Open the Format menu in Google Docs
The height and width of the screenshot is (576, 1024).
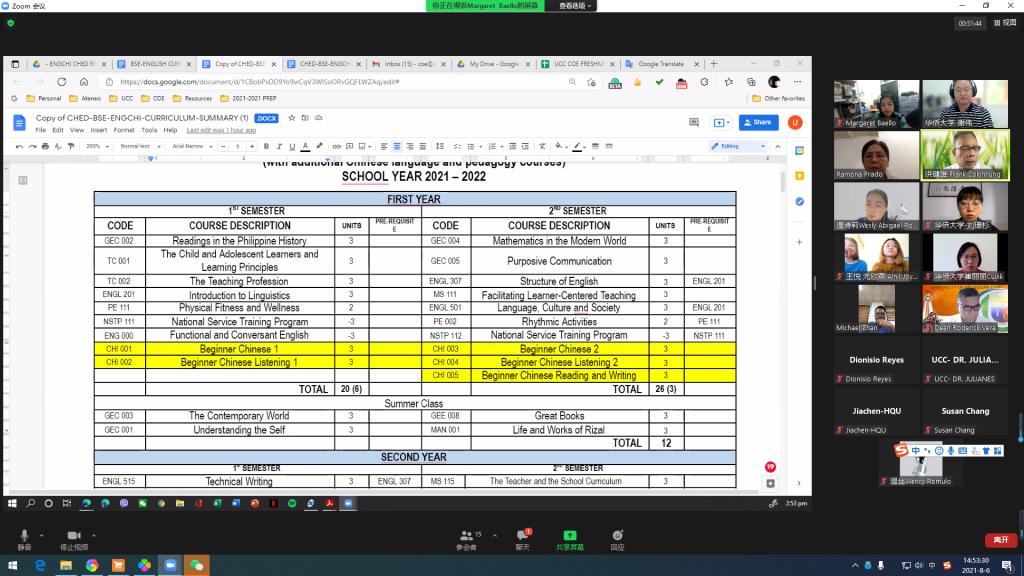pyautogui.click(x=123, y=130)
